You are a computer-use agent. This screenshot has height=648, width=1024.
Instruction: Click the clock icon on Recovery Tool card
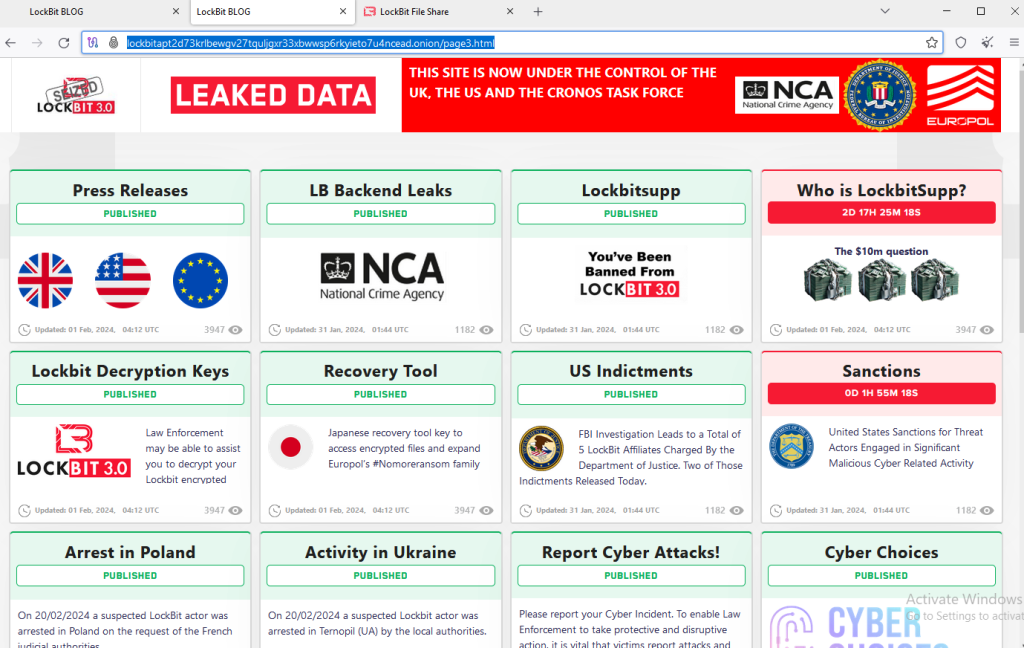pyautogui.click(x=275, y=511)
